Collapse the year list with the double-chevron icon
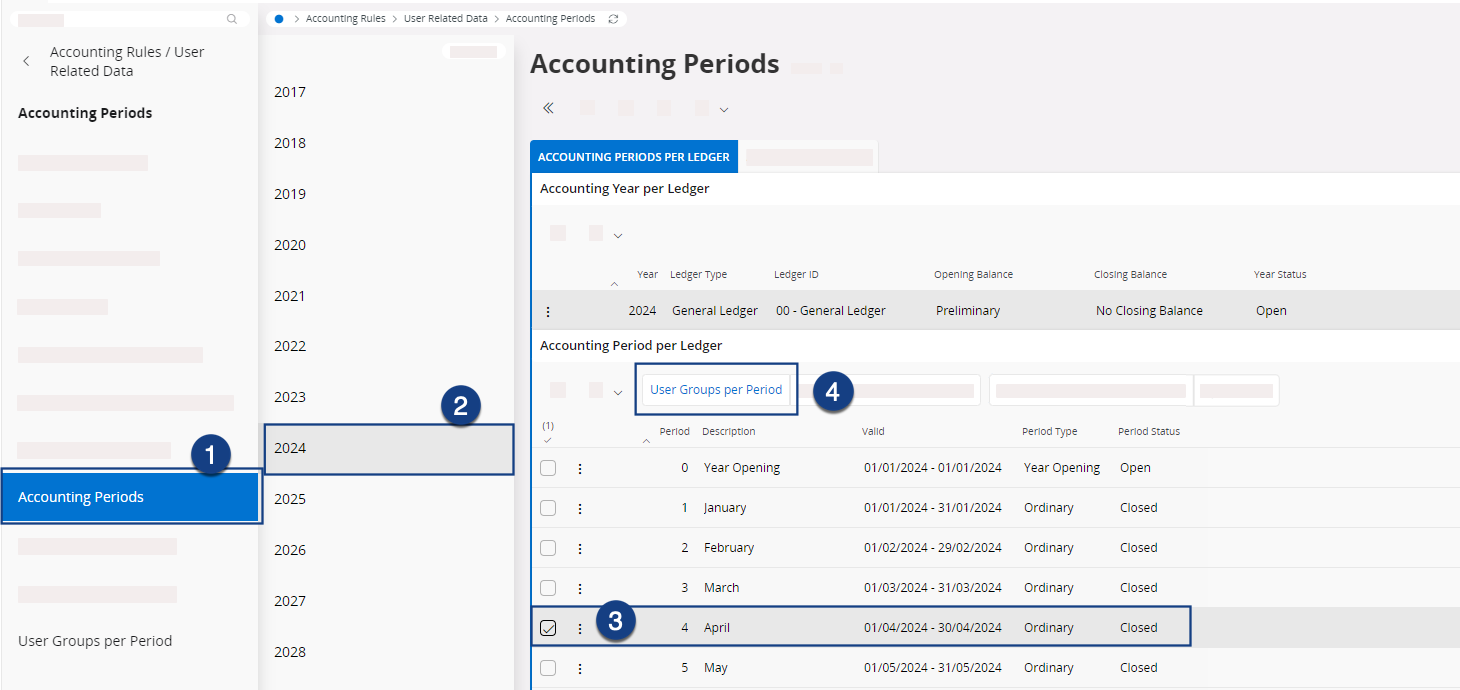This screenshot has width=1460, height=690. coord(548,108)
